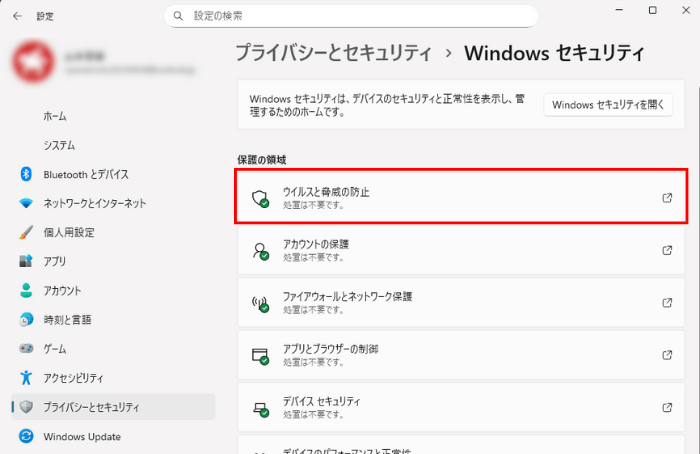This screenshot has height=454, width=700.
Task: Open 時刻と言語 settings
Action: coord(113,319)
